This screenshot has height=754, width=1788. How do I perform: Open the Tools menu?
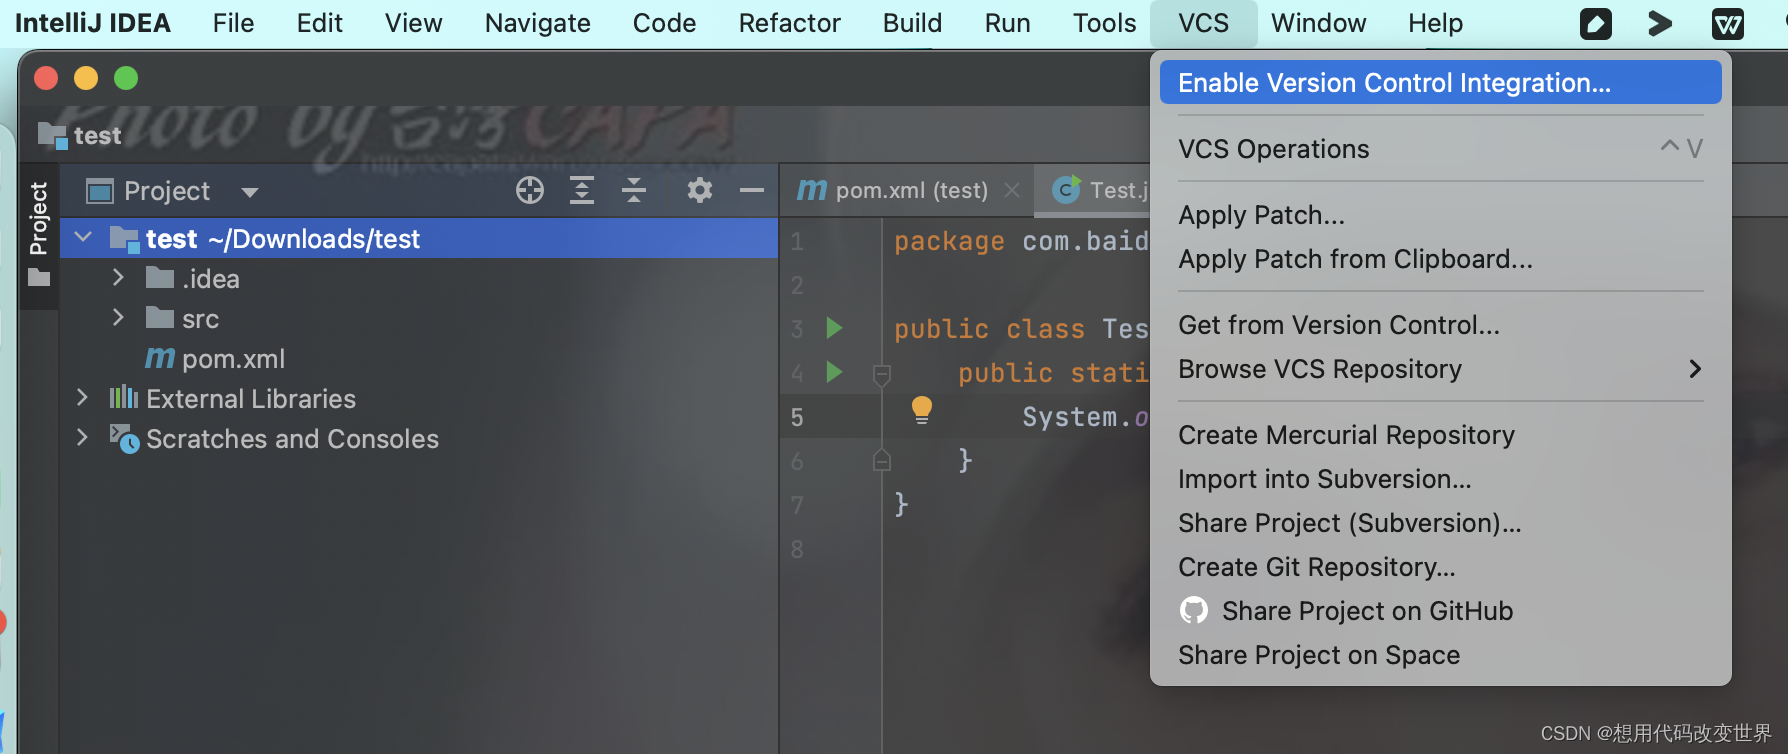pos(1104,23)
